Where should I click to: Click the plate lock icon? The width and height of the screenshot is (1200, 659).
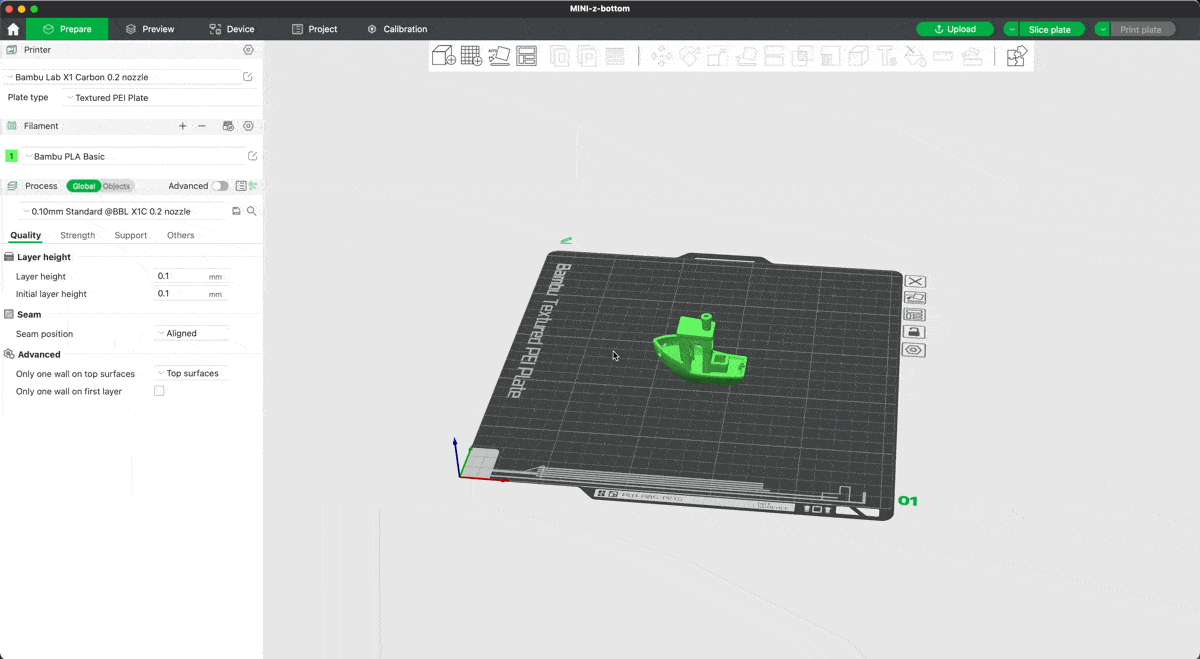point(914,332)
